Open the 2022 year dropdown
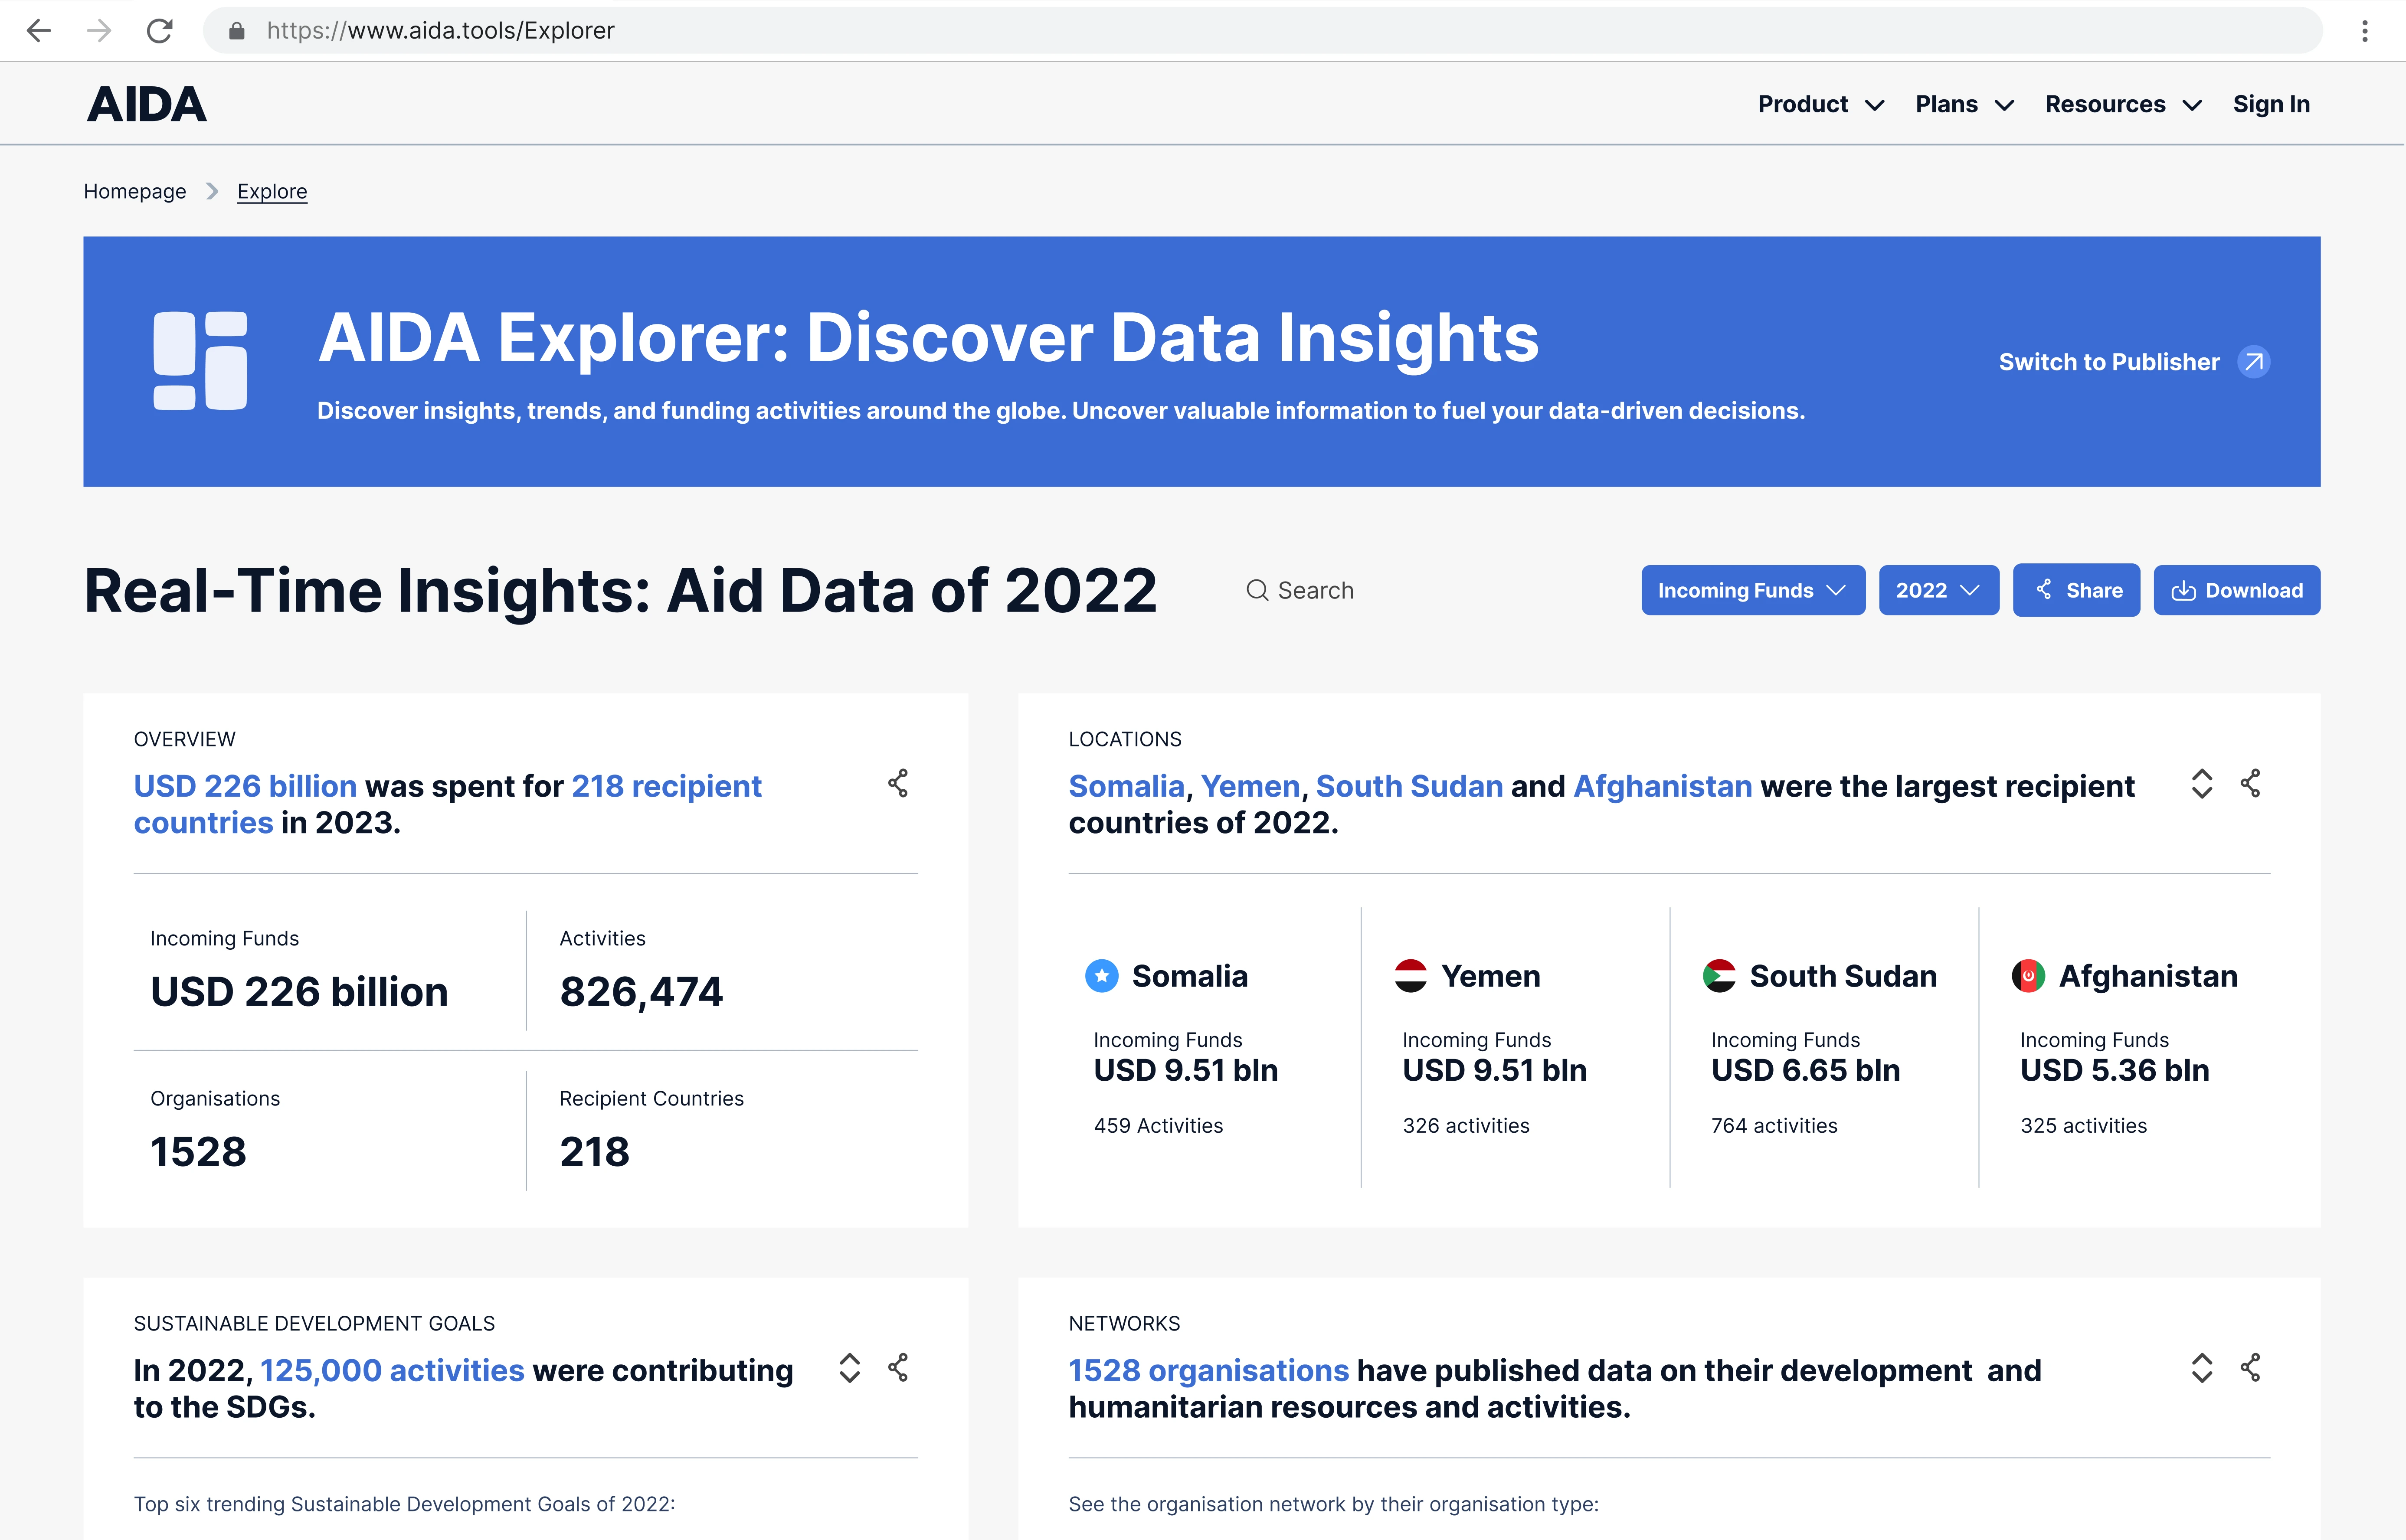 pos(1938,590)
